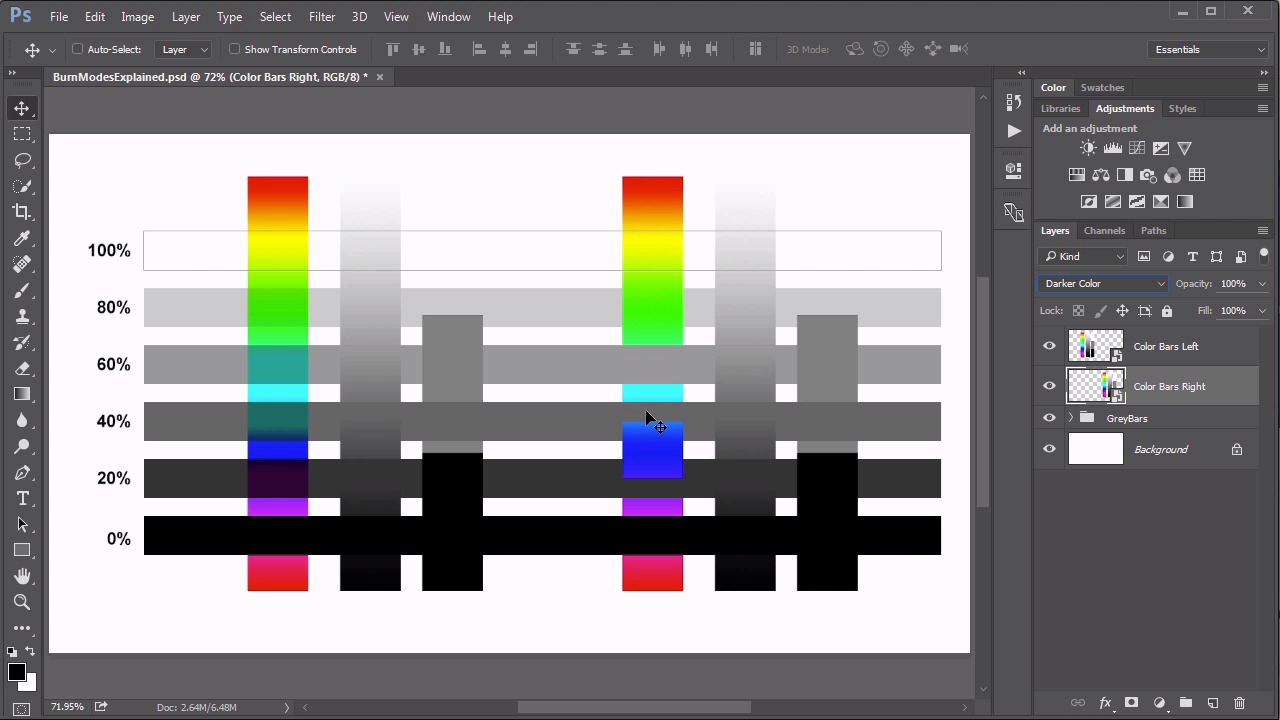
Task: Open the Select menu
Action: click(x=275, y=17)
